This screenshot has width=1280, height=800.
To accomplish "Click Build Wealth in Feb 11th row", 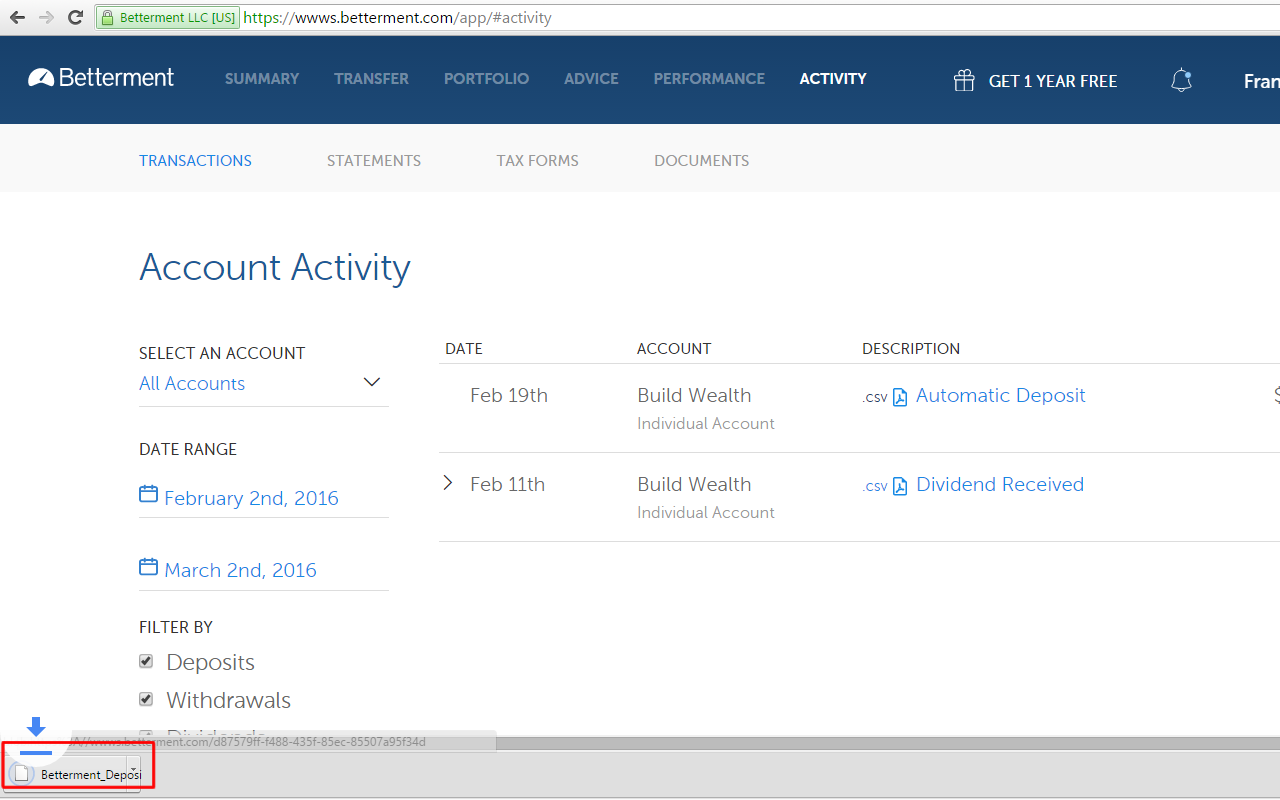I will click(x=694, y=485).
